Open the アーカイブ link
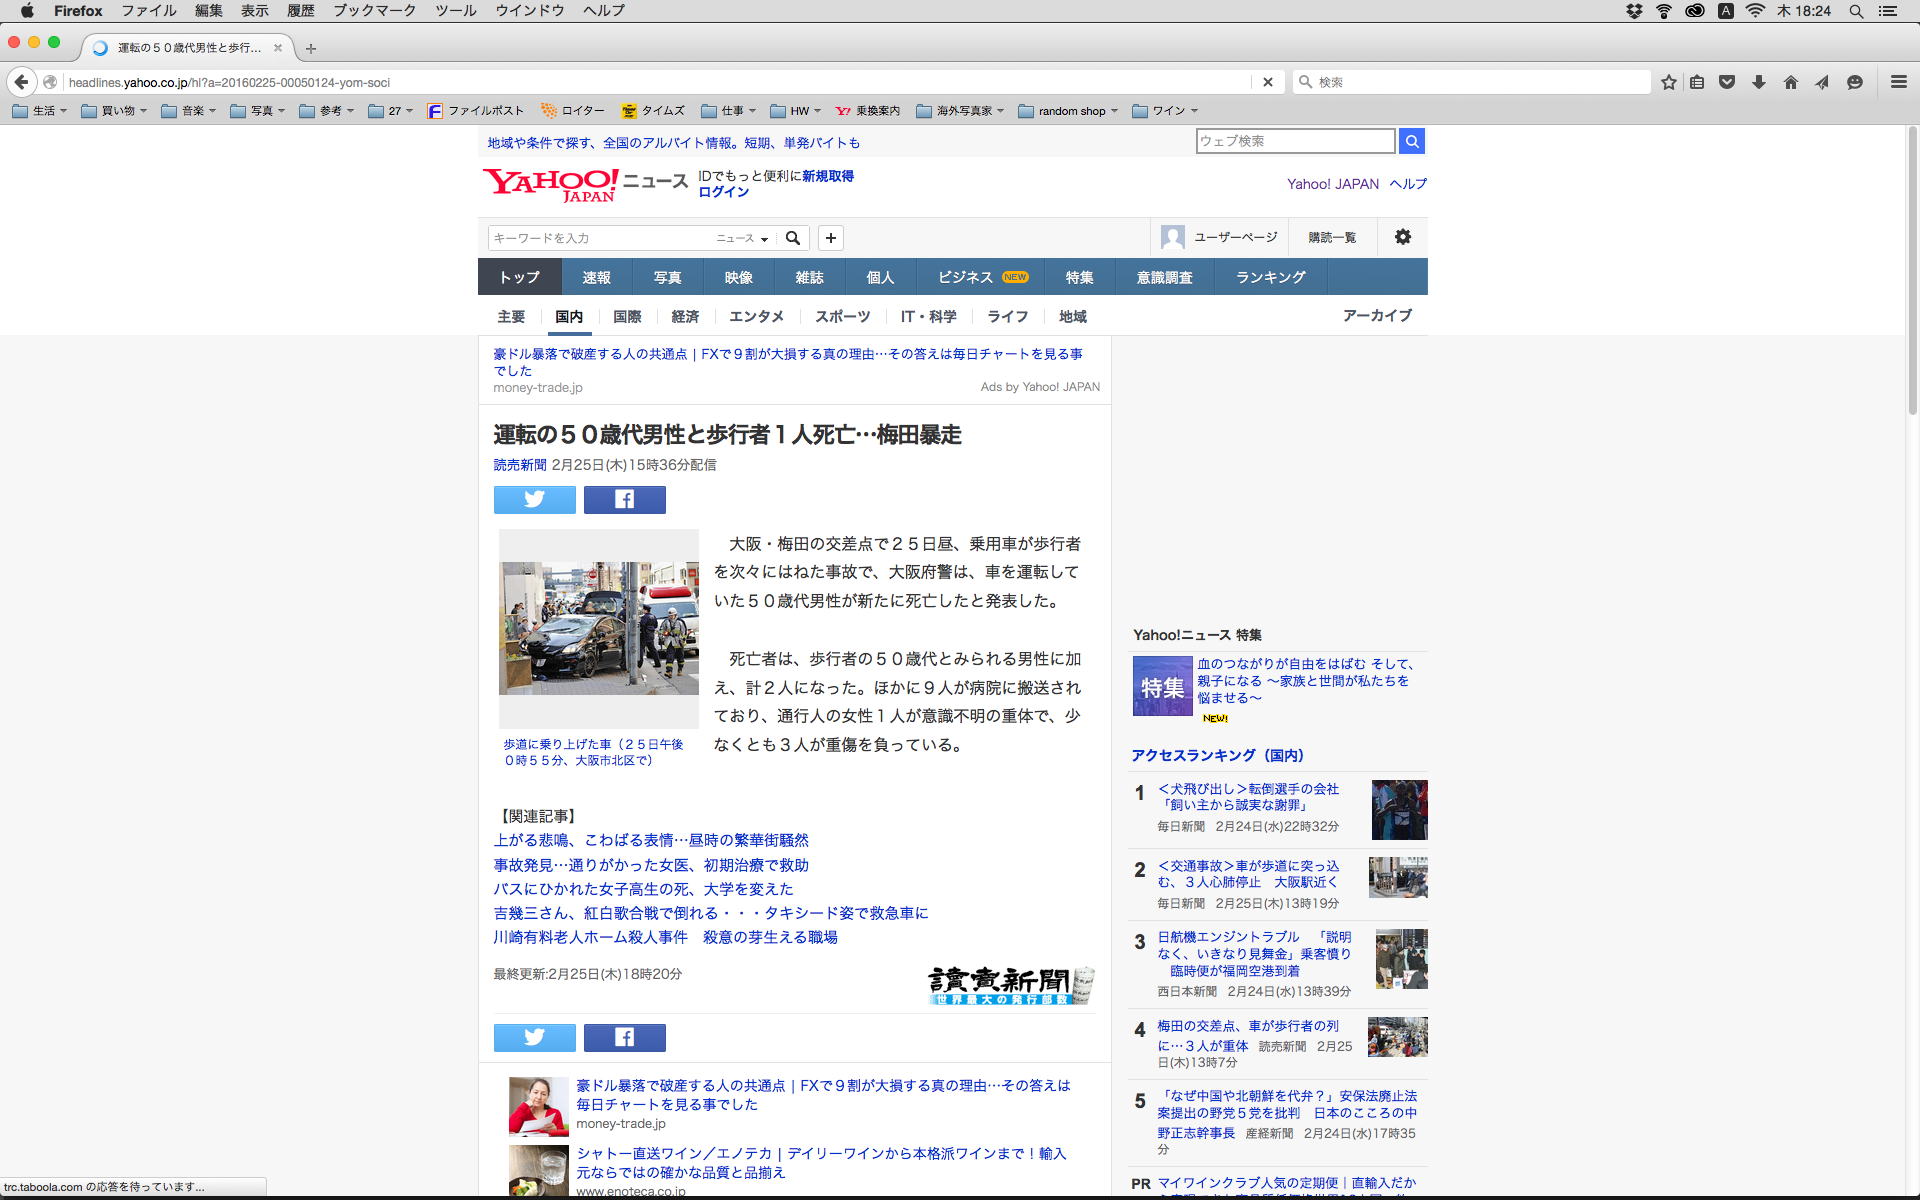This screenshot has width=1920, height=1200. coord(1377,315)
